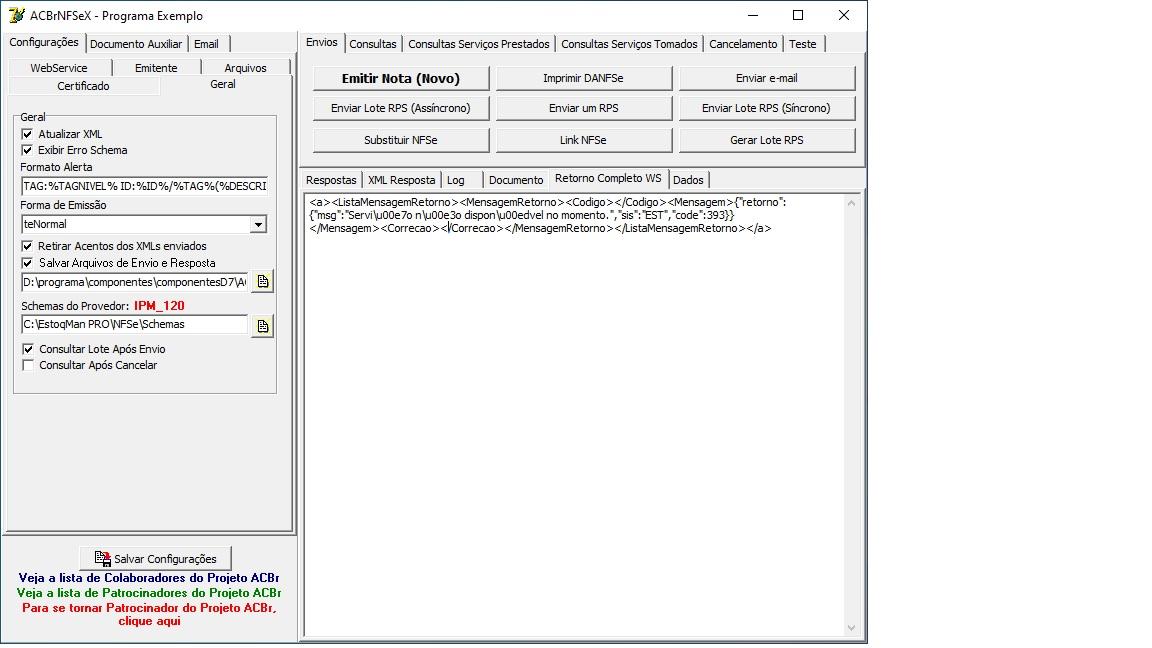Select the Emitente settings tab

[156, 68]
